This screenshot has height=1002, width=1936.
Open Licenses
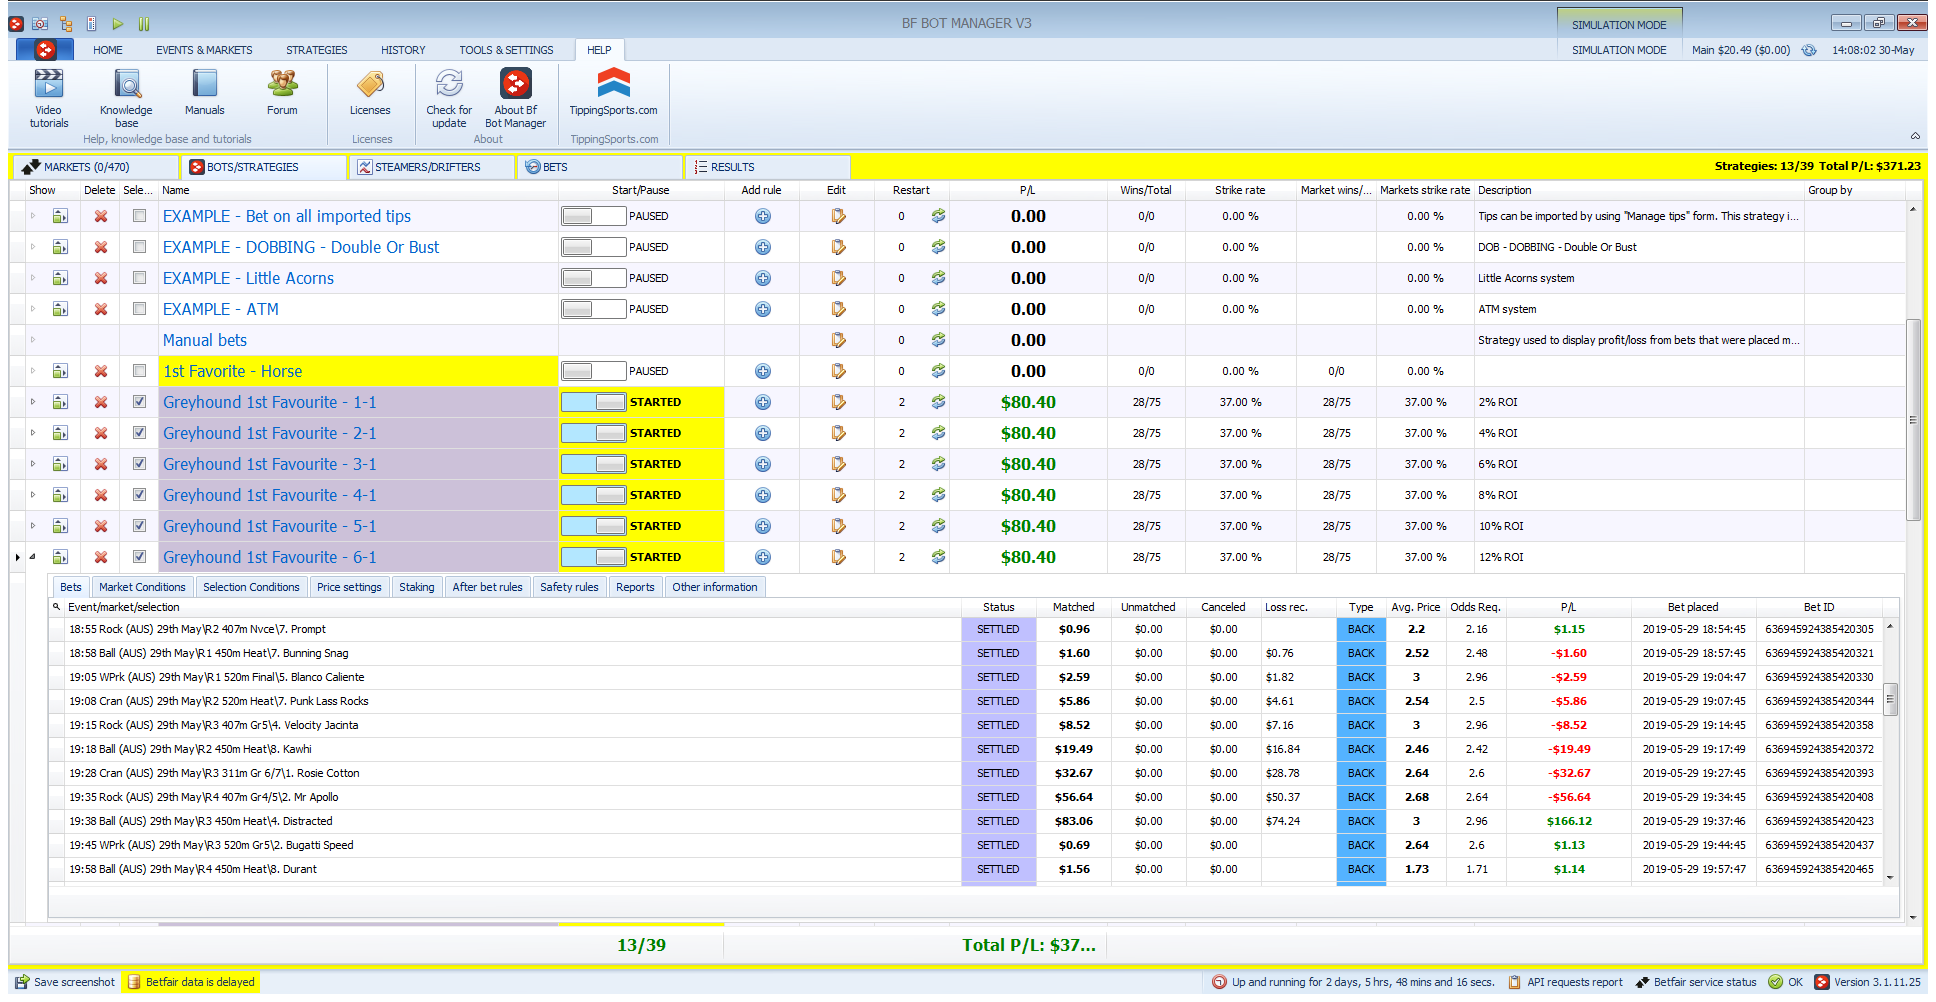[x=370, y=93]
